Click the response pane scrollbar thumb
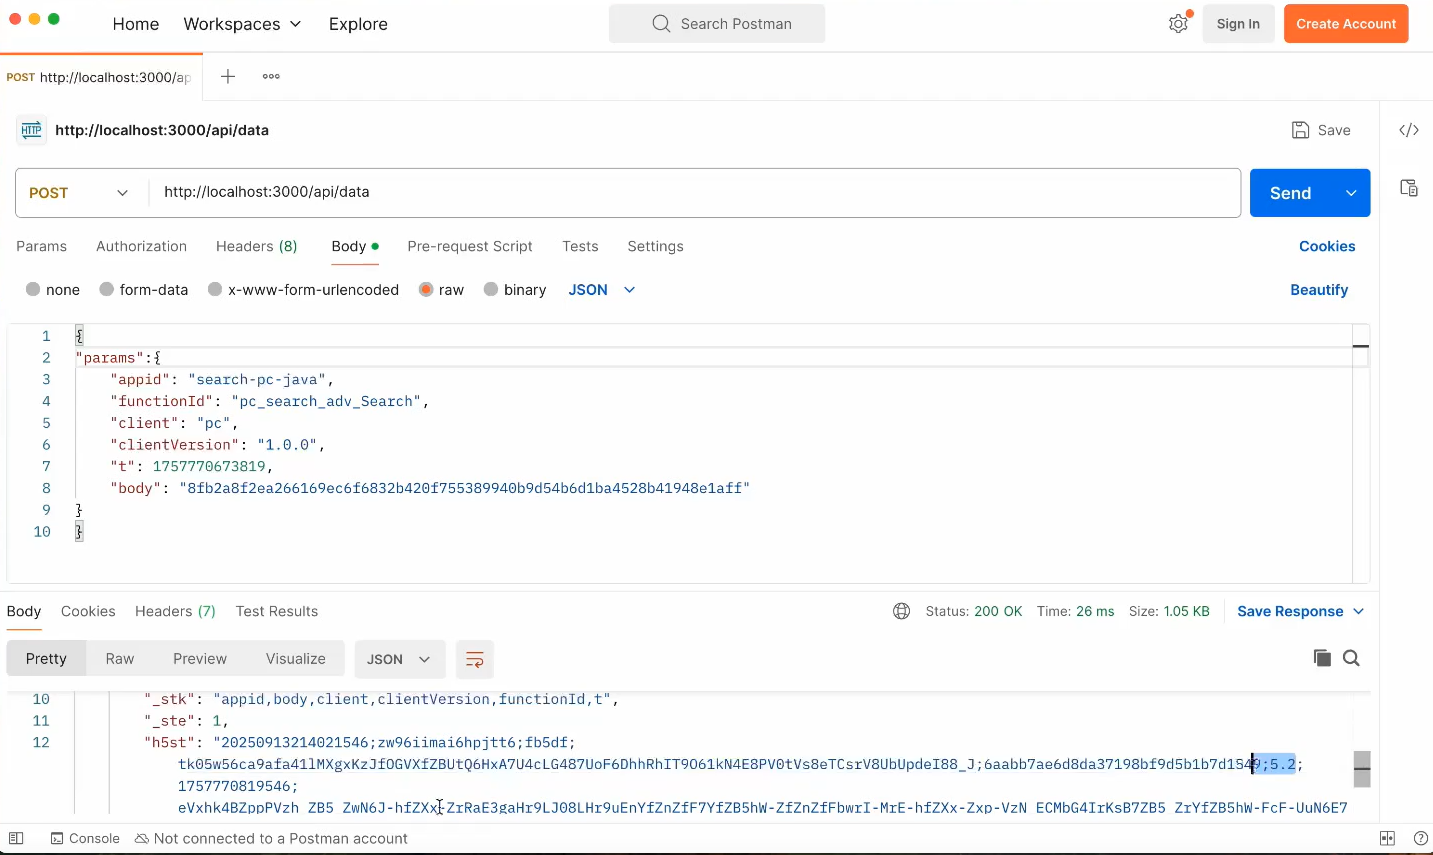 tap(1362, 769)
